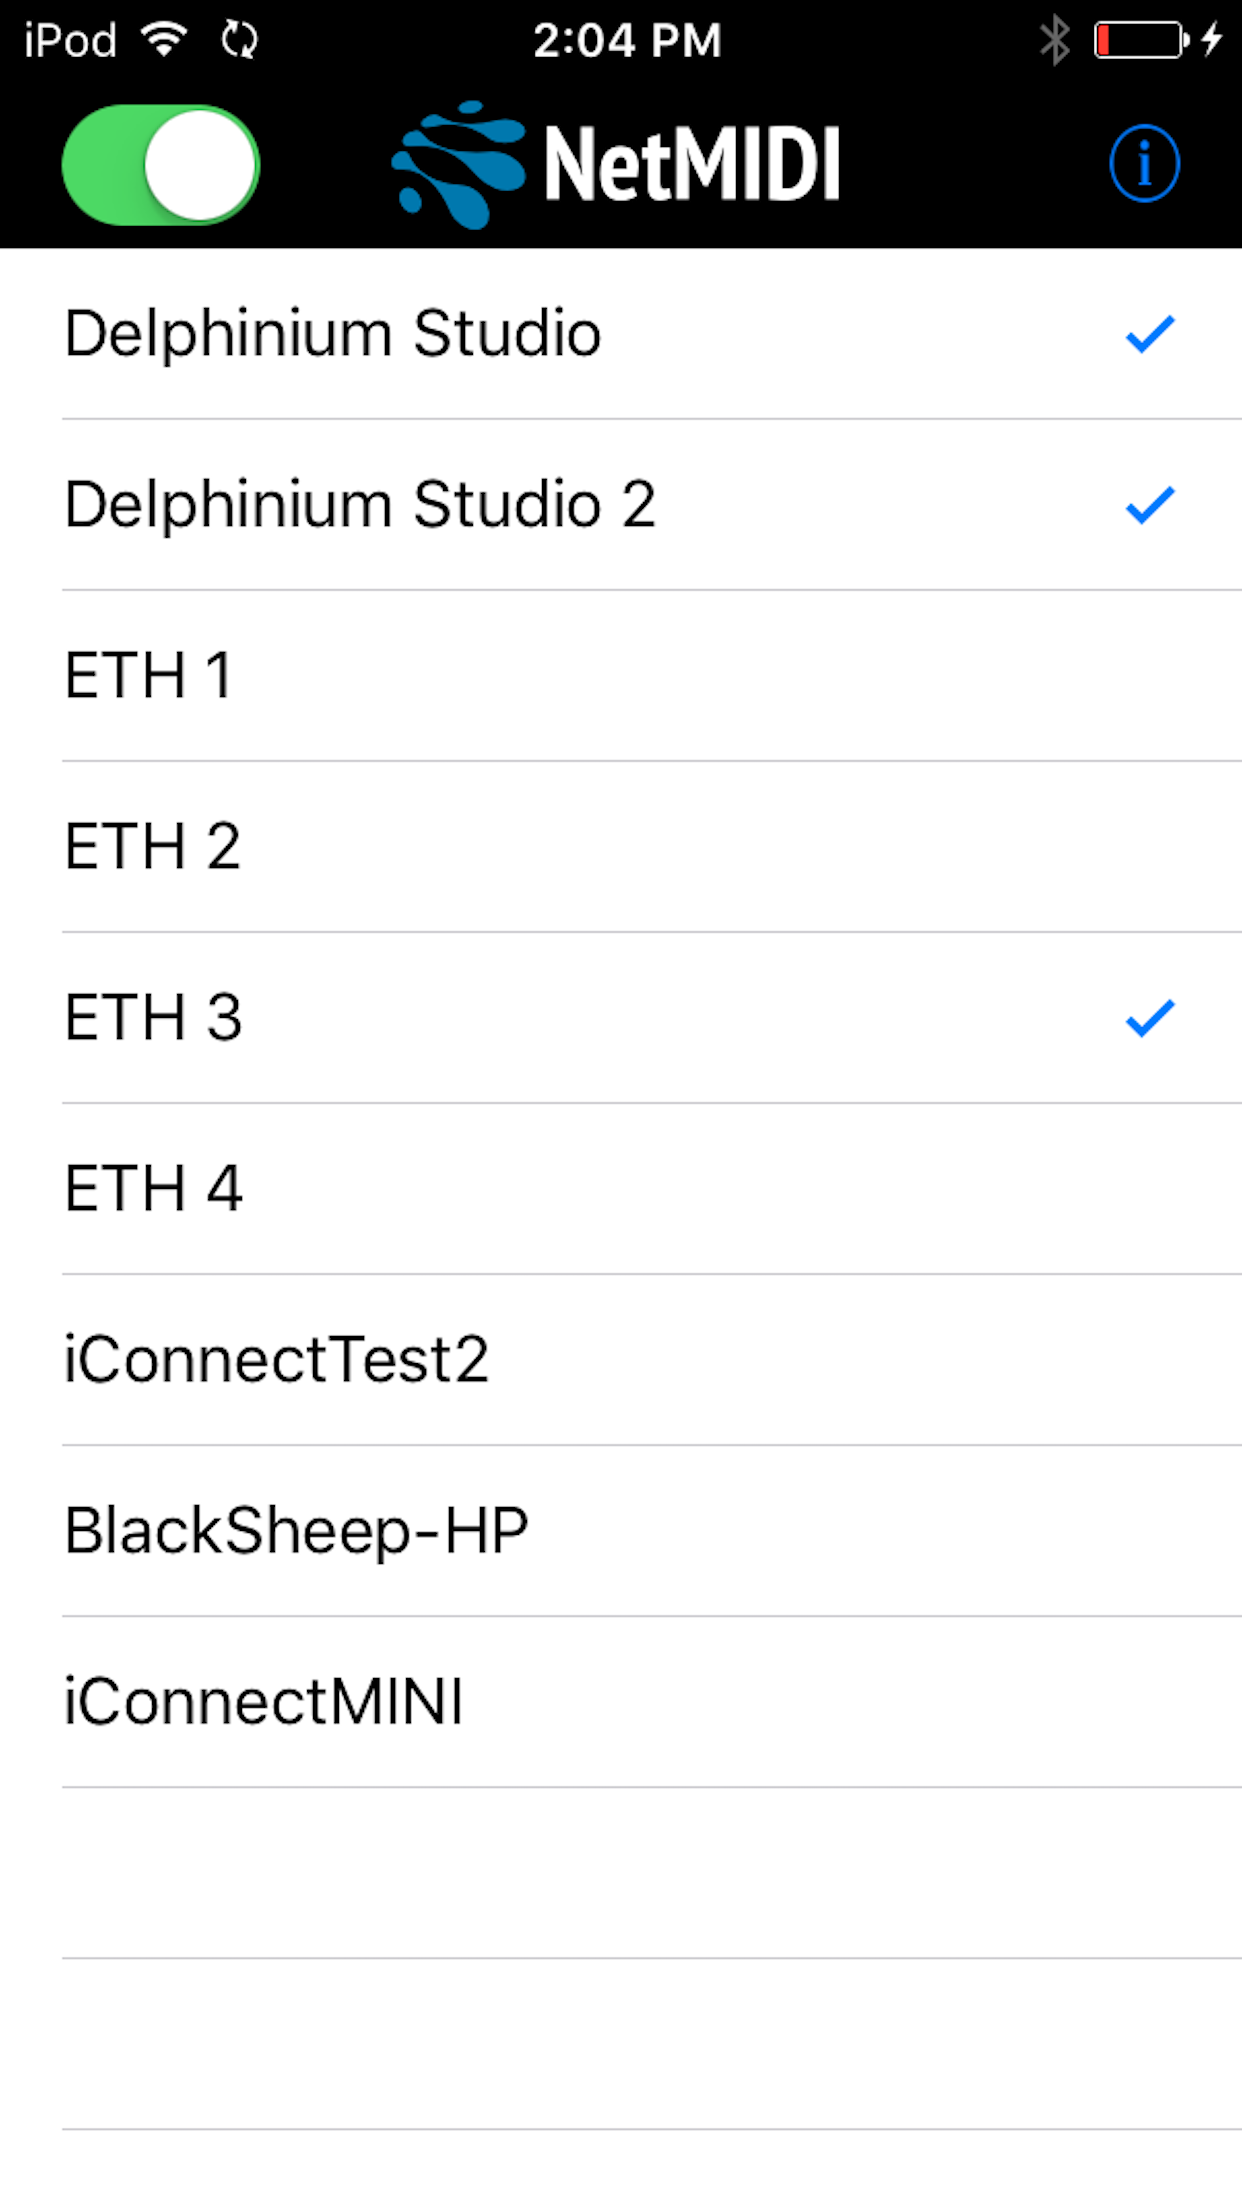Tap the battery indicator icon
The width and height of the screenshot is (1242, 2208).
pyautogui.click(x=1138, y=40)
